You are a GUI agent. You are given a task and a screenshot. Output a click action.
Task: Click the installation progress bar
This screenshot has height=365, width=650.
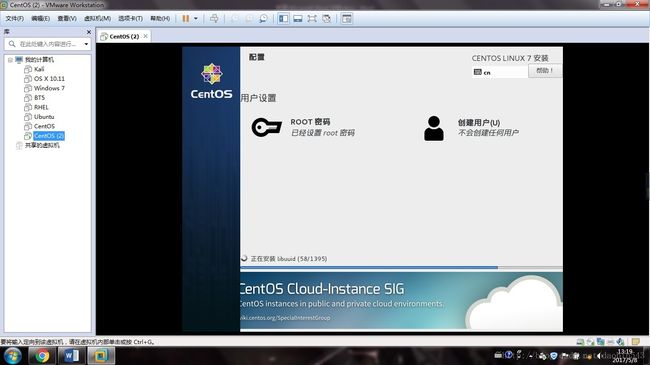tap(401, 268)
